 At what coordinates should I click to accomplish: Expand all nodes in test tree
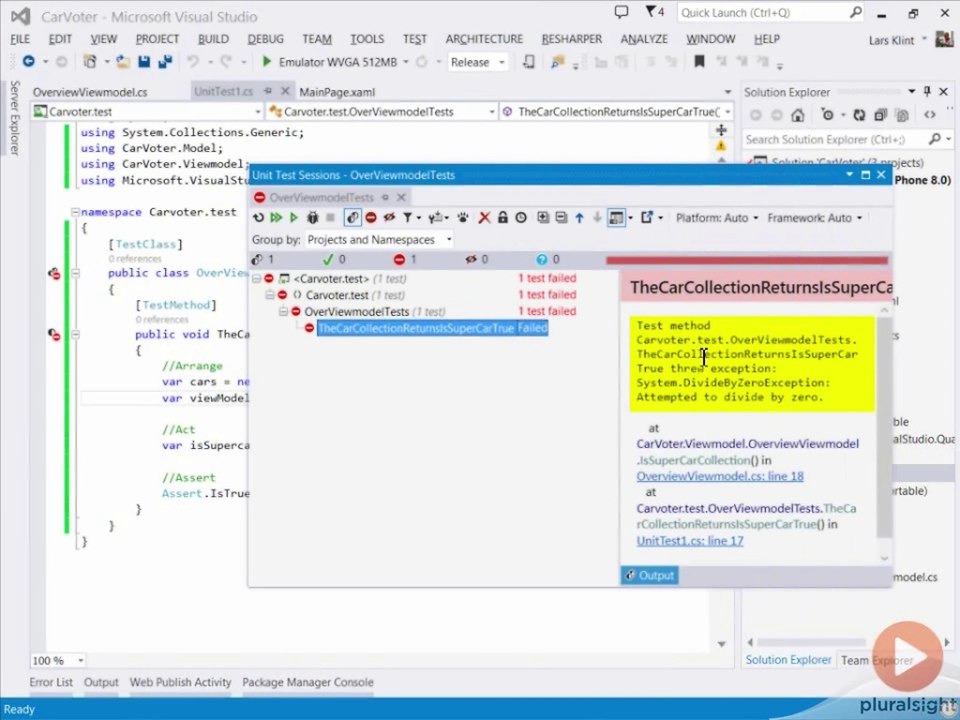[x=543, y=217]
